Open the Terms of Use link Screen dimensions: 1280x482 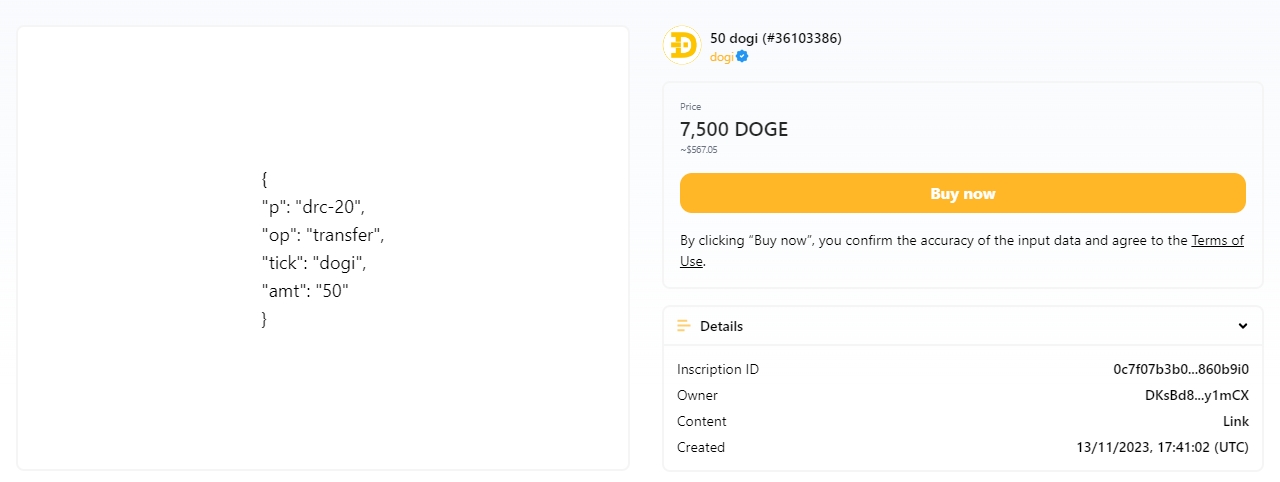tap(1217, 241)
